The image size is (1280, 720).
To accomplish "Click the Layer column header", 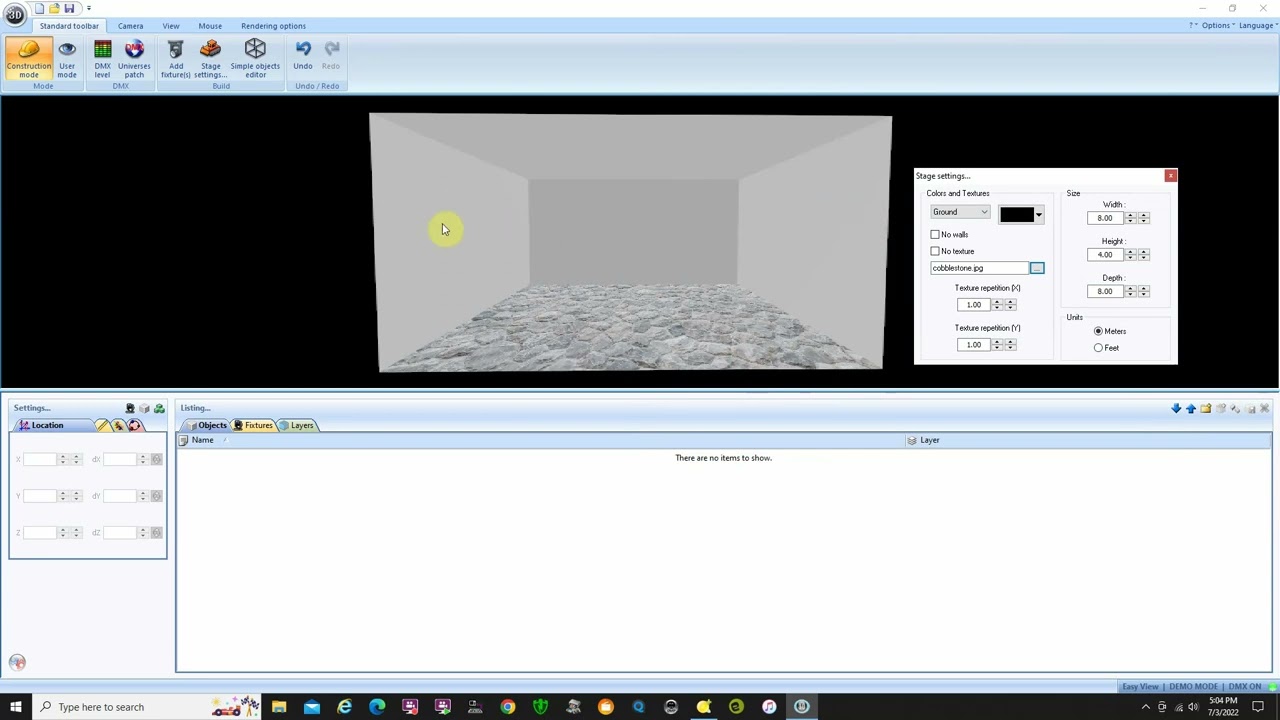I will click(x=1088, y=440).
